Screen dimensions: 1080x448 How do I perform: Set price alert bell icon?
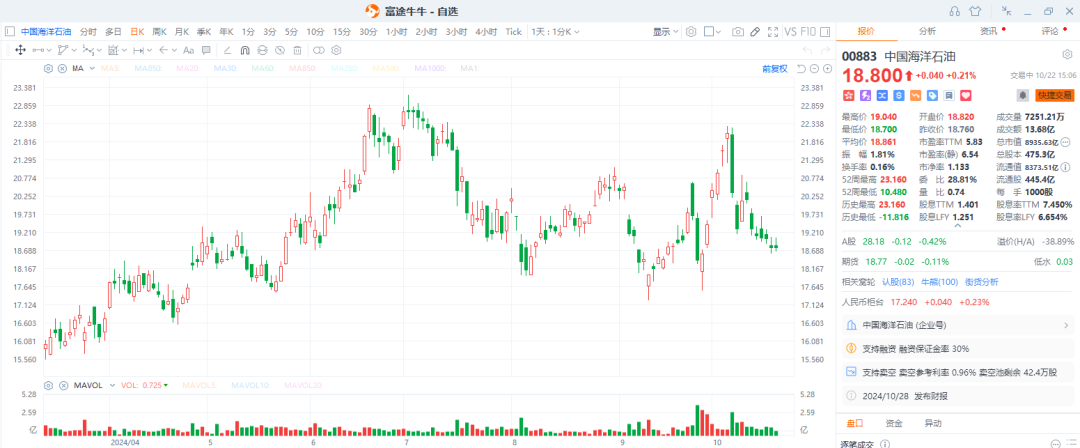(1022, 95)
